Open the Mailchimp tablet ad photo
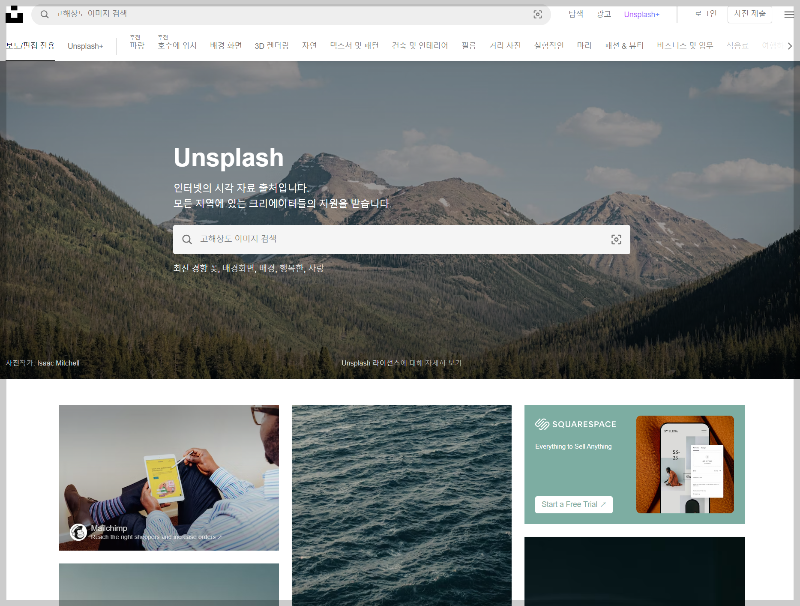This screenshot has width=800, height=606. click(169, 478)
